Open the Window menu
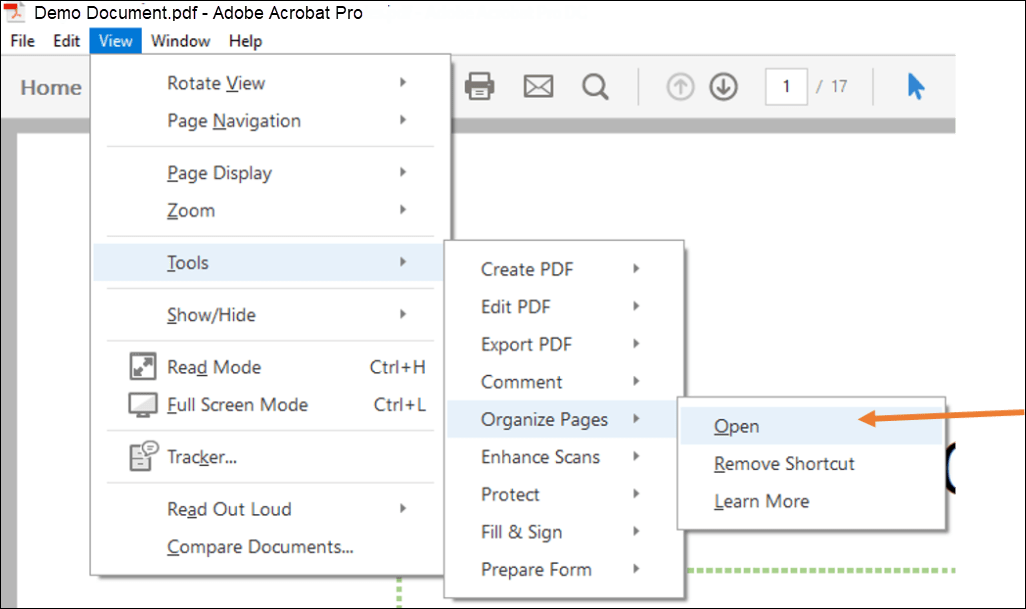Viewport: 1026px width, 609px height. 181,41
